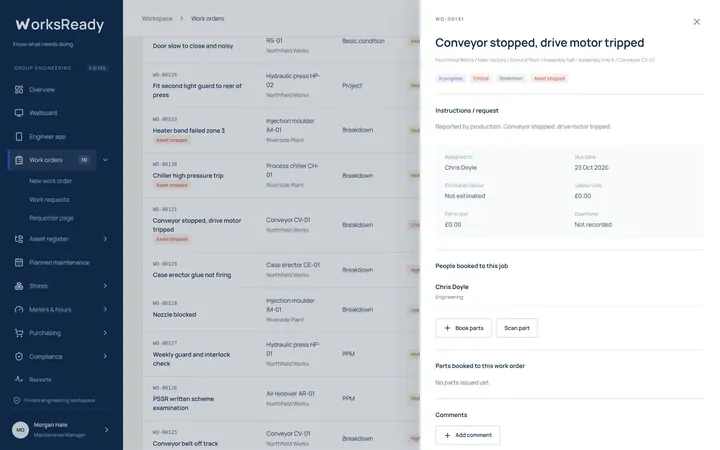Screen dimensions: 720x450
Task: Click the In progress status tag
Action: pos(450,79)
